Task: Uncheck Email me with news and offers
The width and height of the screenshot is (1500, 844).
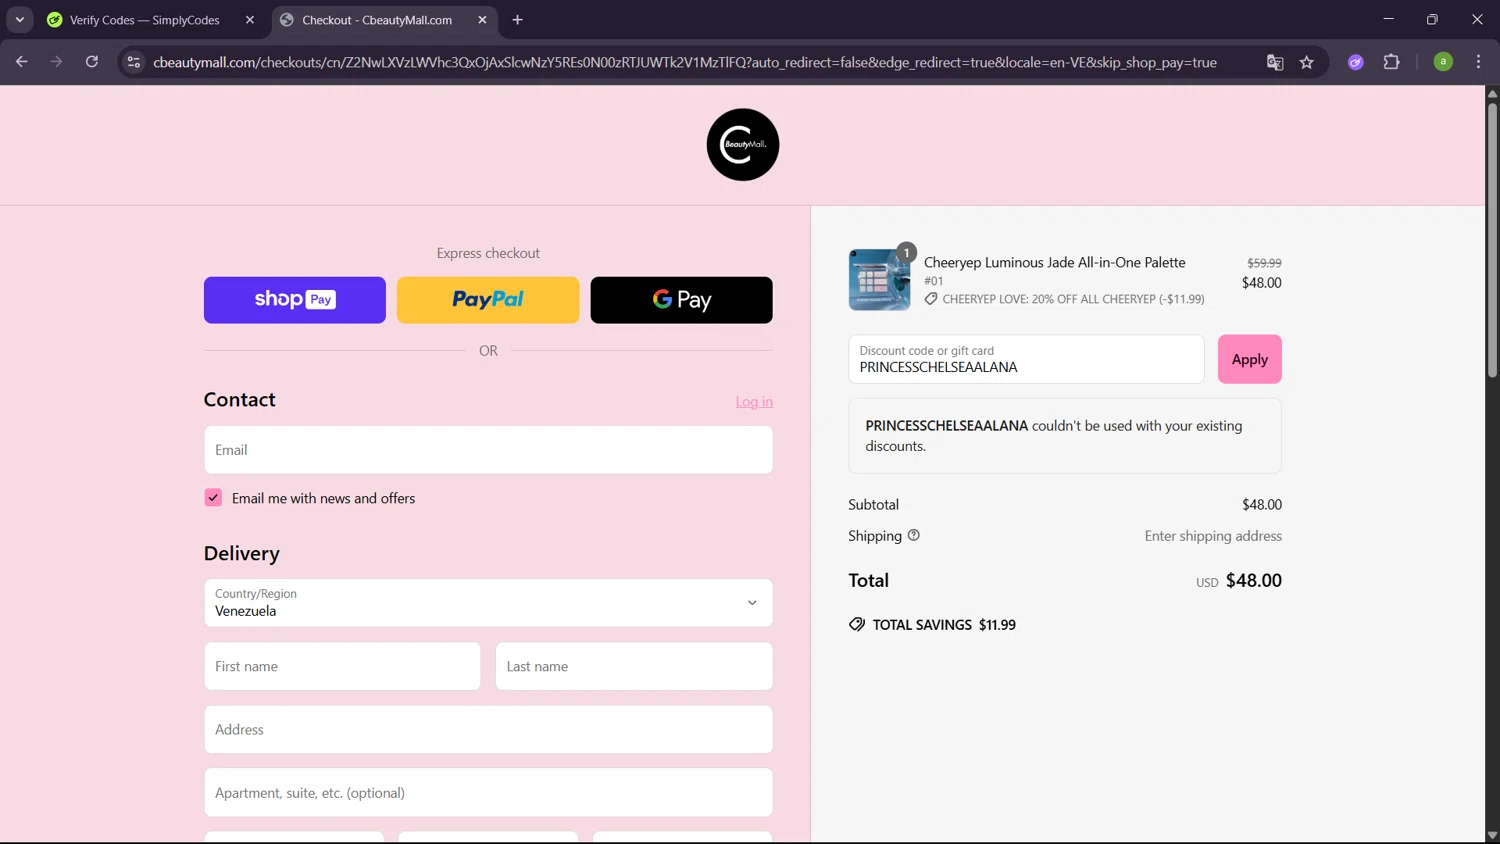Action: [213, 498]
